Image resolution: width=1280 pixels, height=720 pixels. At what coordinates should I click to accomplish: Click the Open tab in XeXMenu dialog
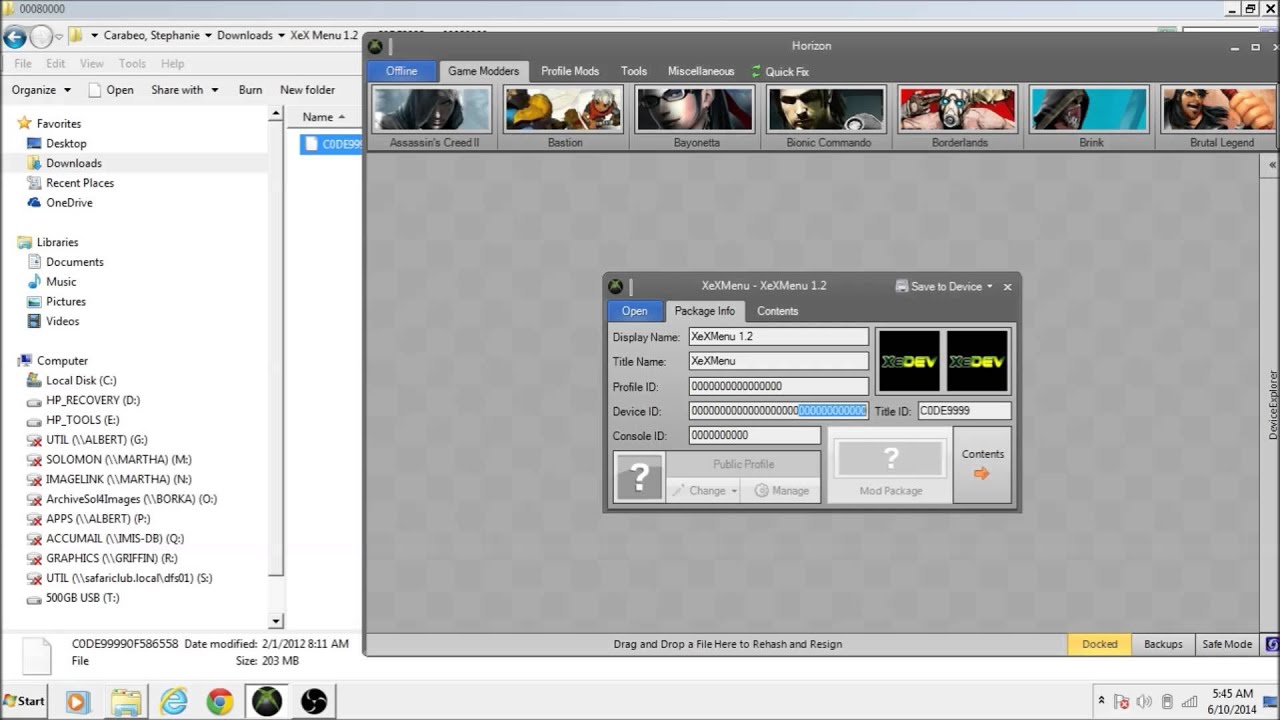tap(634, 311)
